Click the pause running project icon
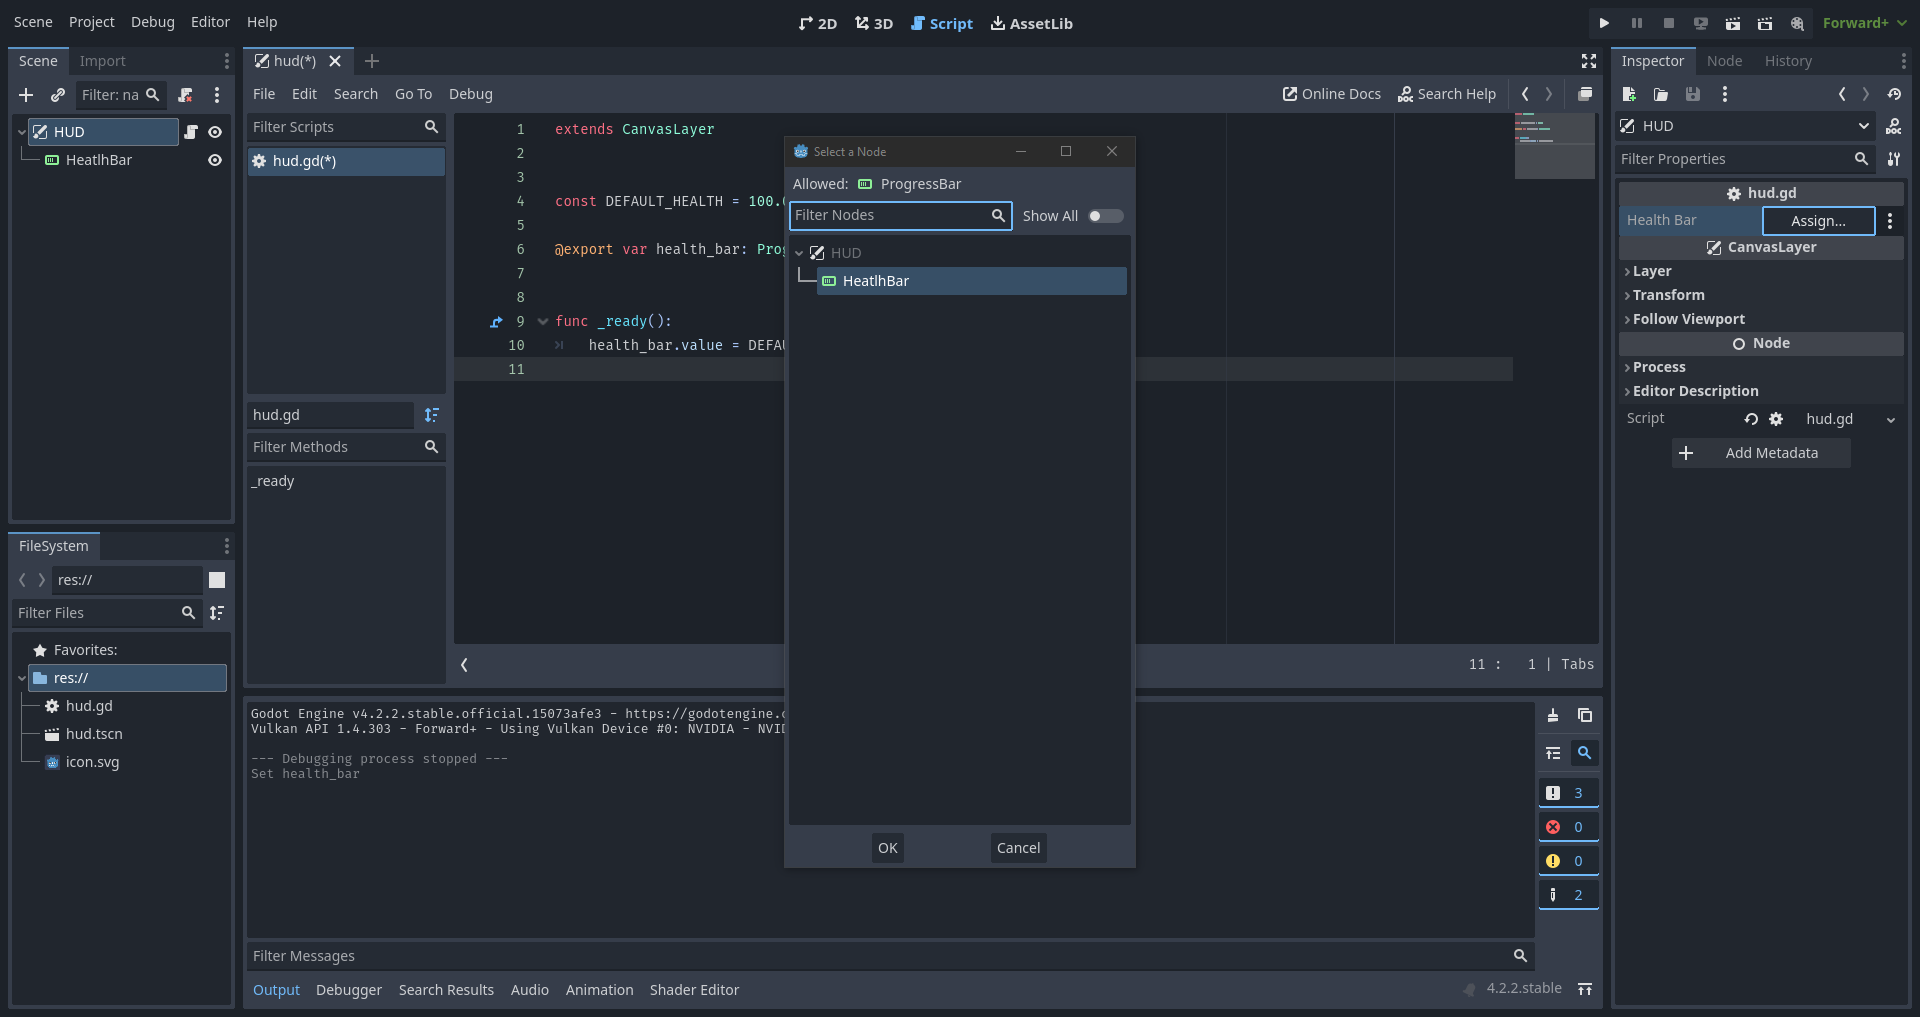The height and width of the screenshot is (1017, 1920). tap(1637, 23)
